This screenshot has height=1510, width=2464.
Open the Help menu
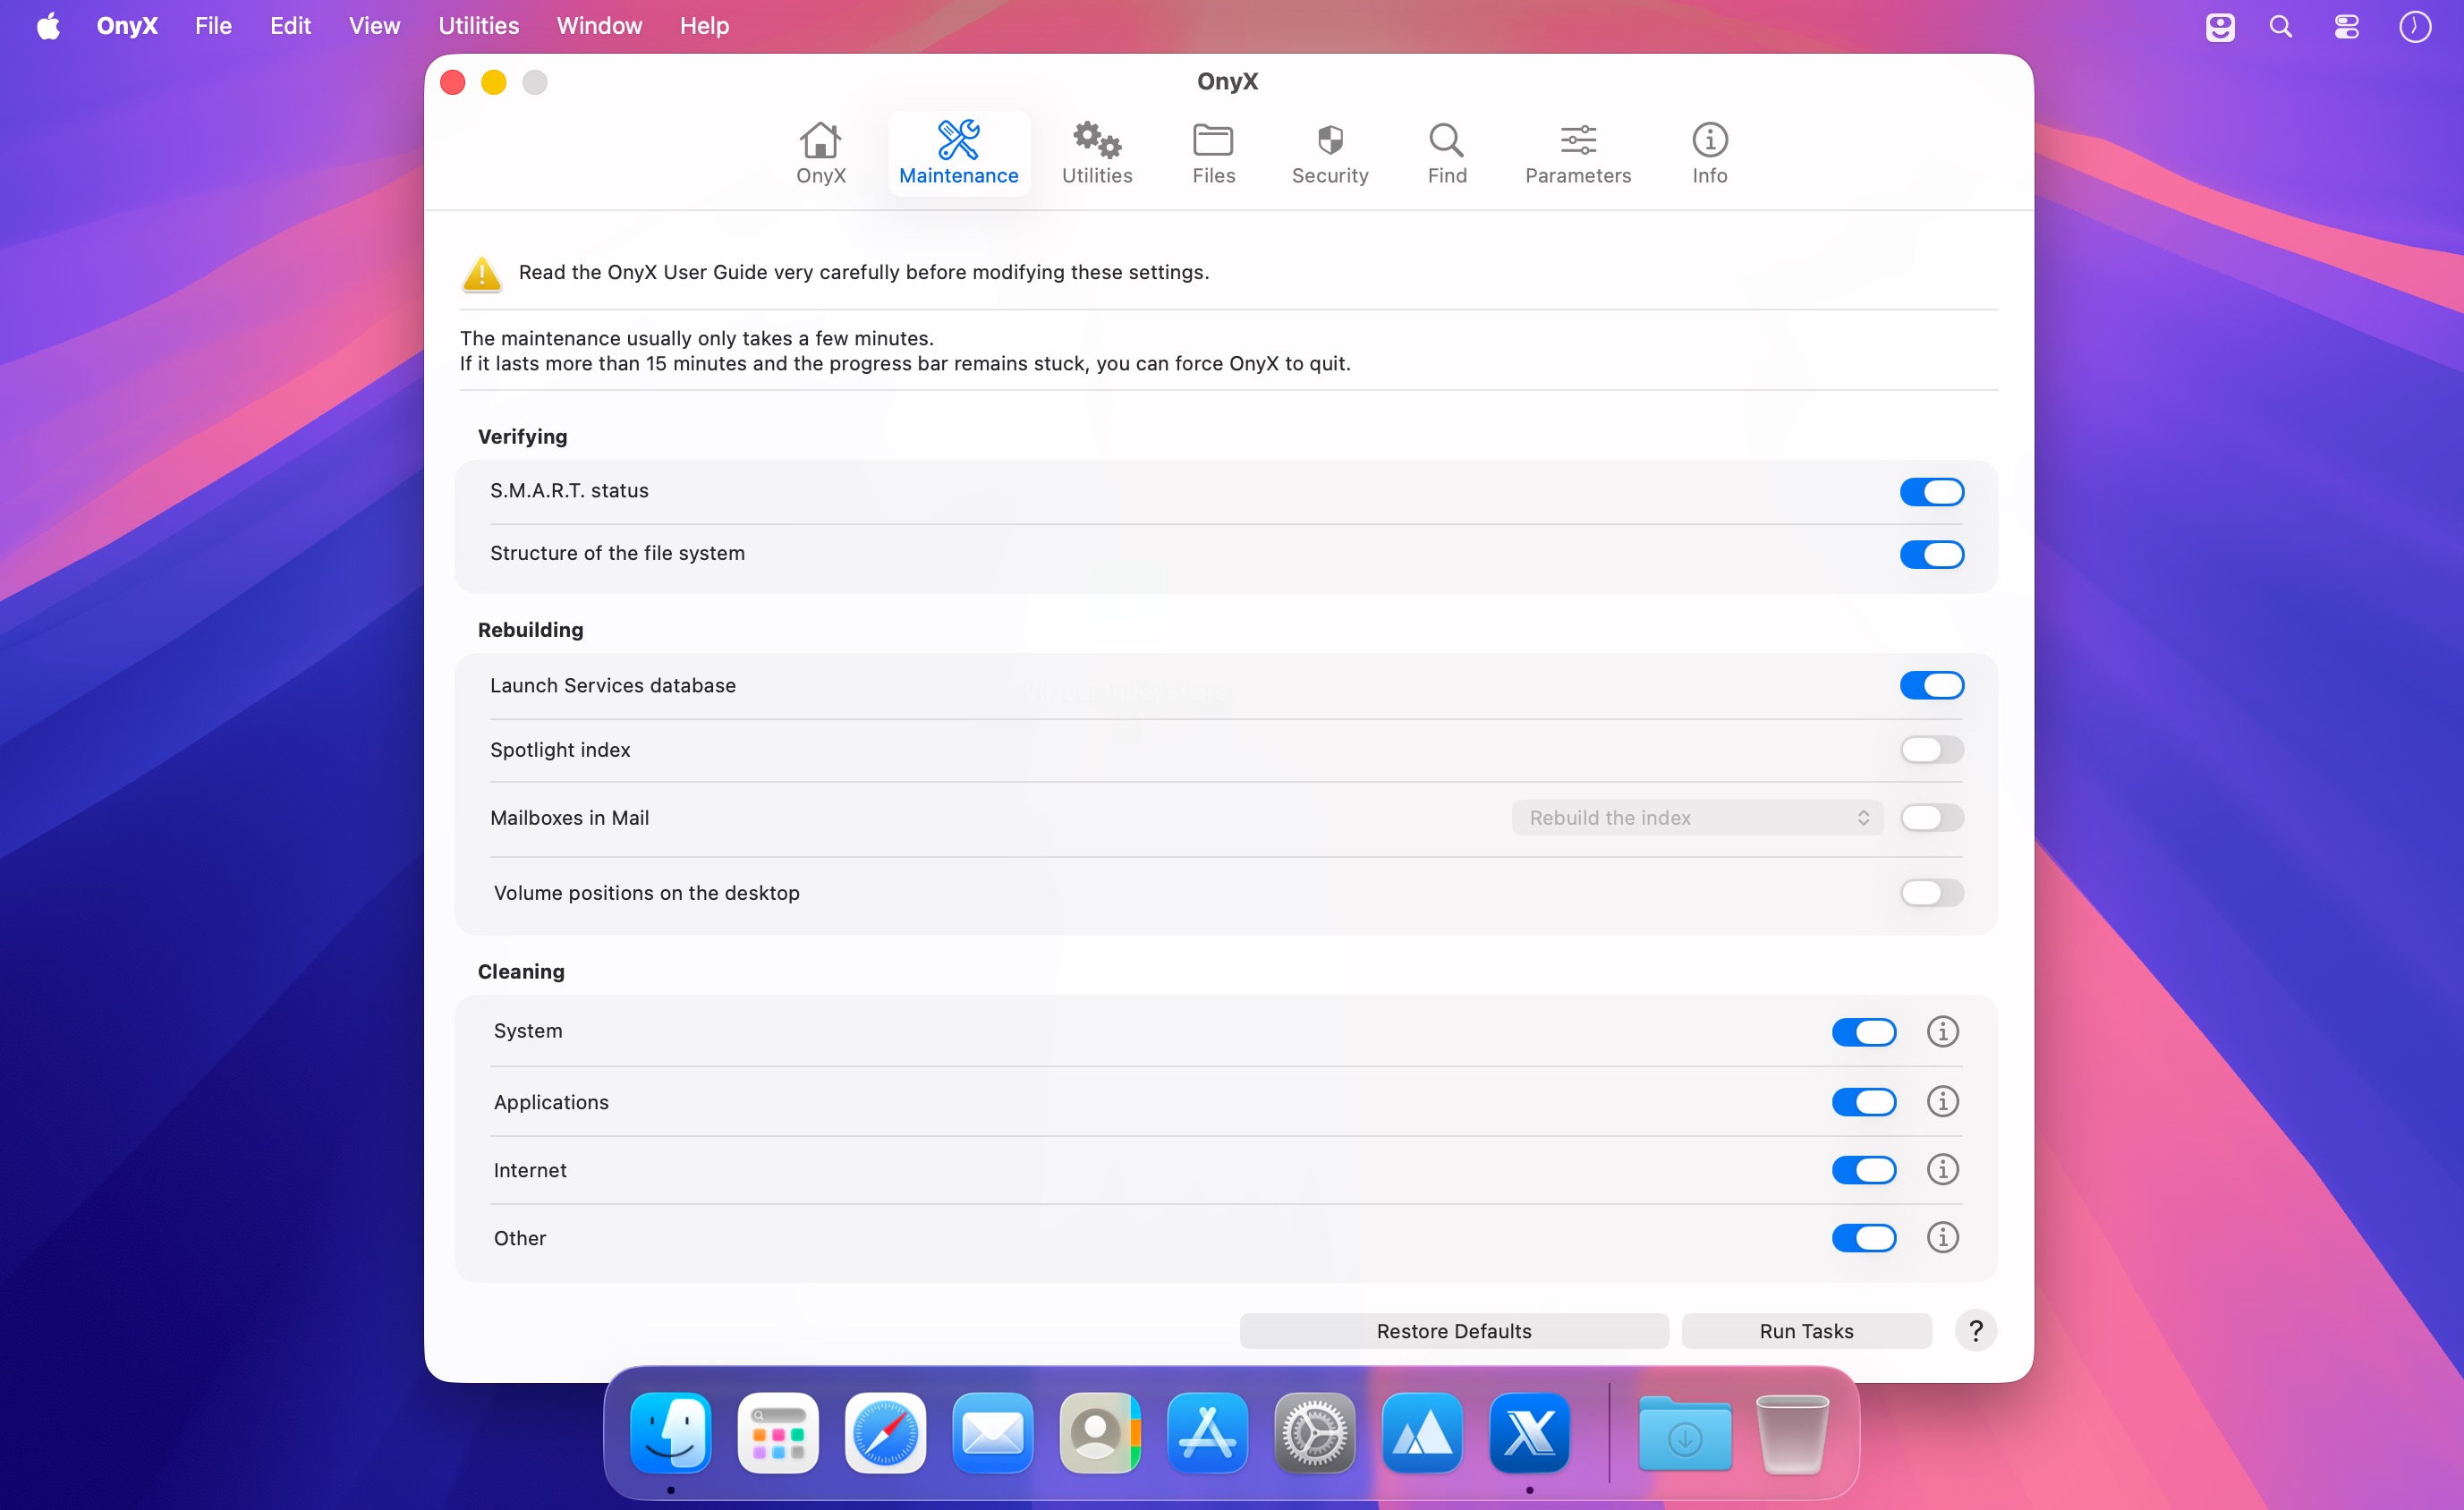(x=704, y=26)
